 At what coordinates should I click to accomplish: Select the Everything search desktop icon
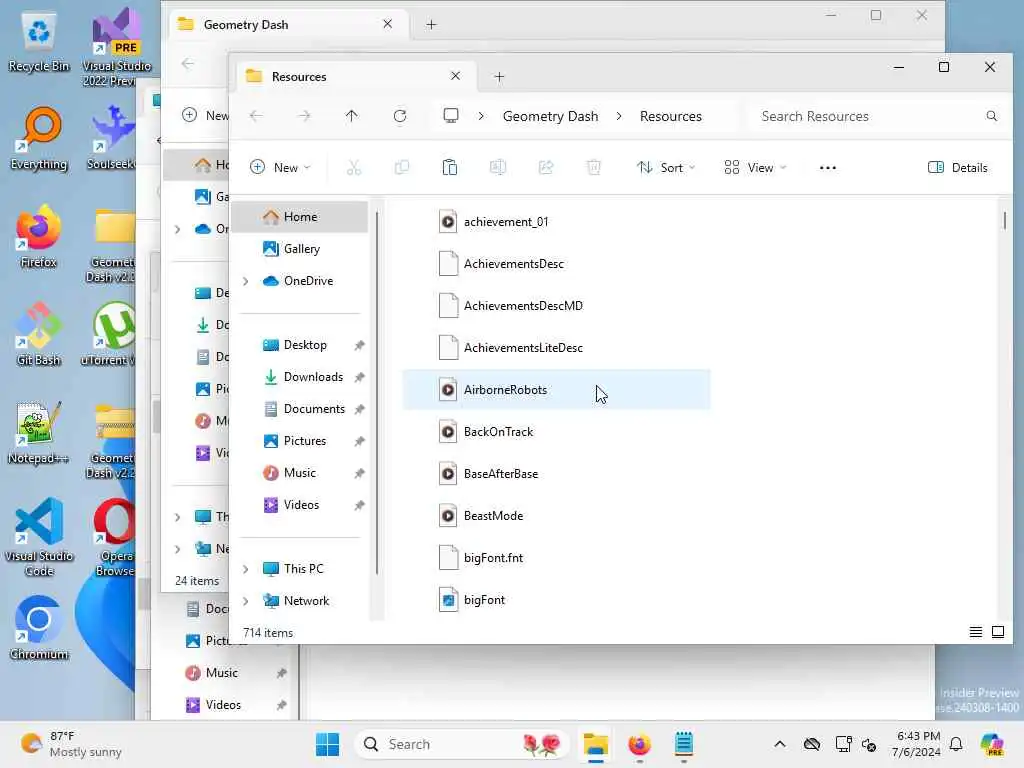[39, 139]
